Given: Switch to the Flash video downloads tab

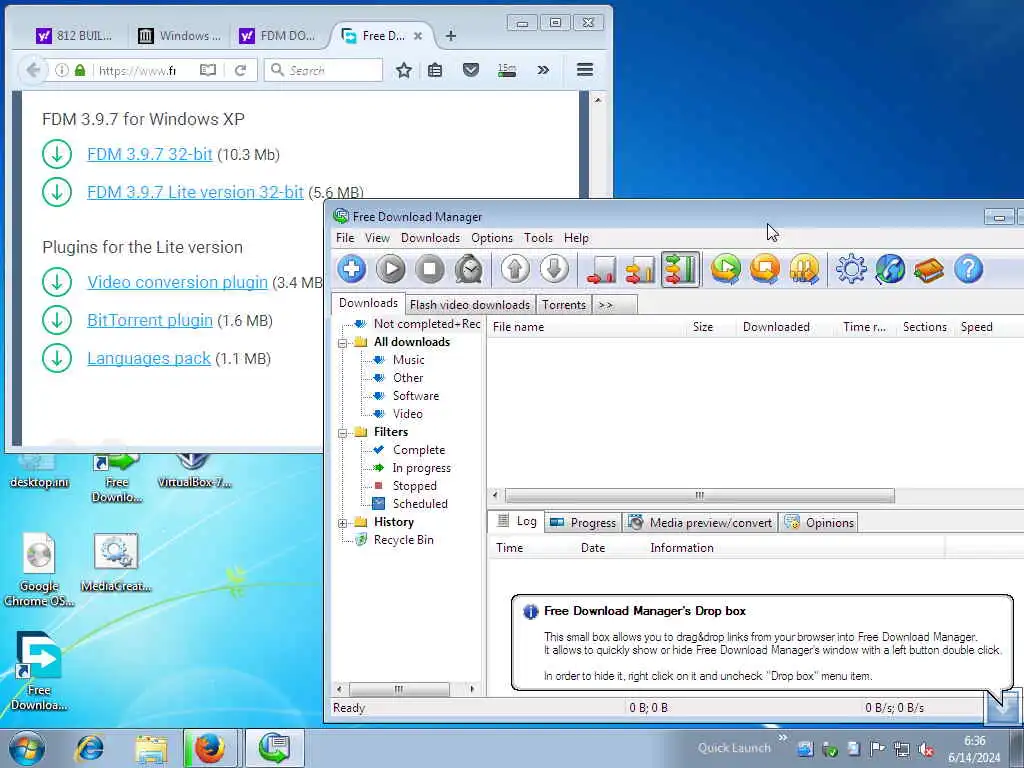Looking at the screenshot, I should (470, 305).
